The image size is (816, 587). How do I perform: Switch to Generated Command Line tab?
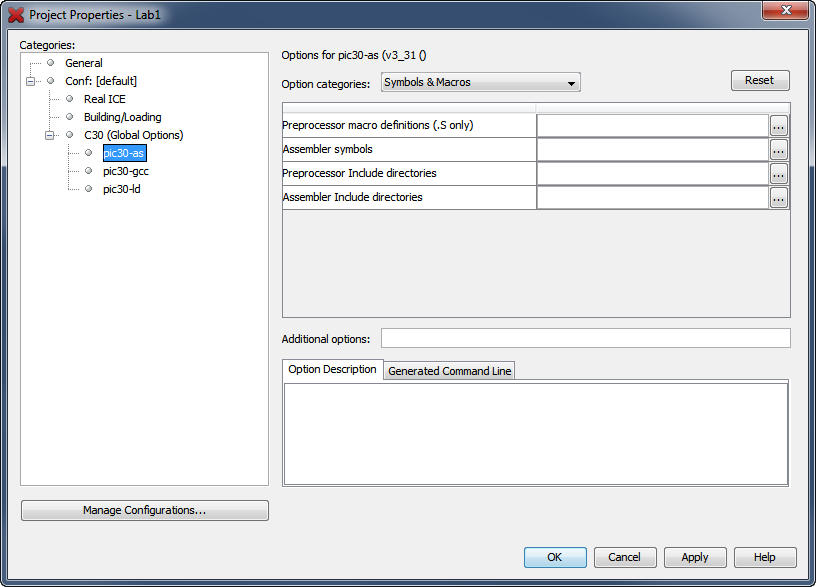448,370
